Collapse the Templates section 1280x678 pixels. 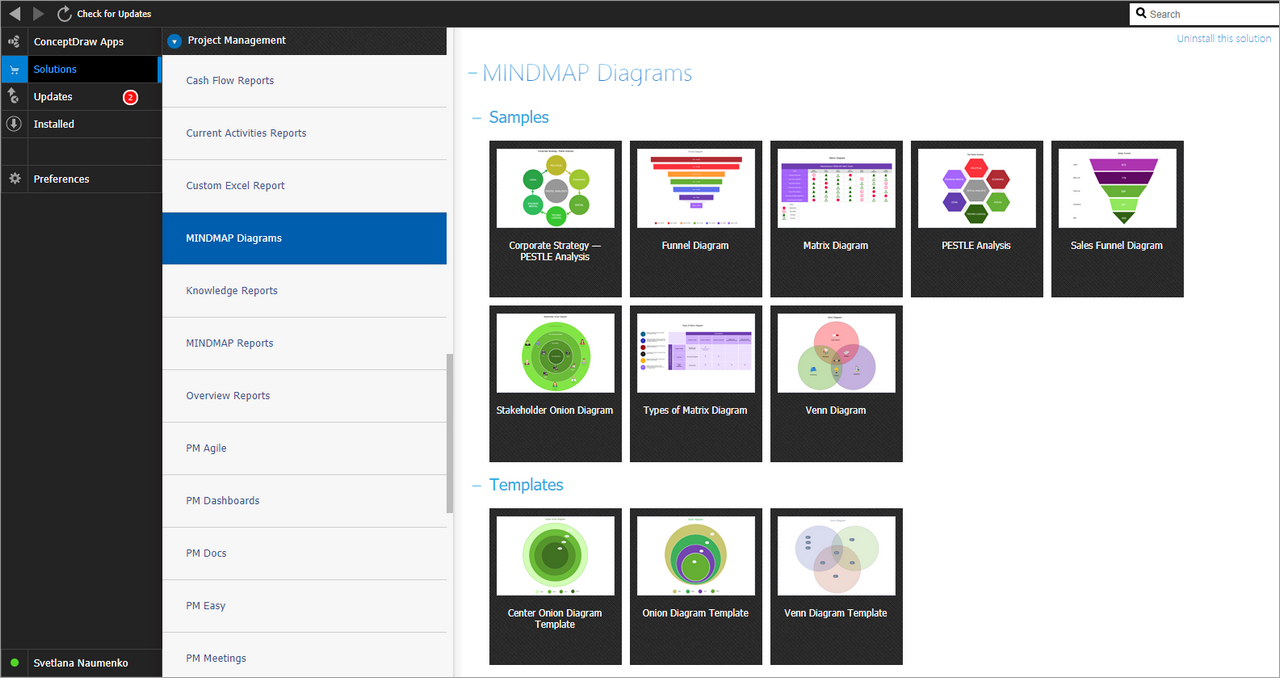[x=477, y=485]
